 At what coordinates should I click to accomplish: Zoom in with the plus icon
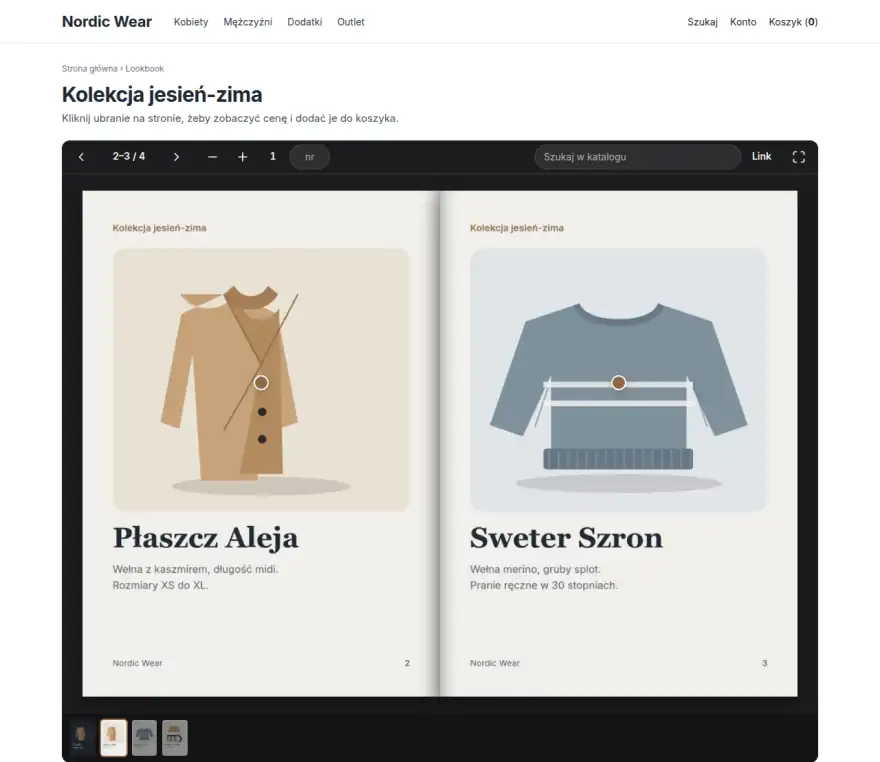(242, 157)
